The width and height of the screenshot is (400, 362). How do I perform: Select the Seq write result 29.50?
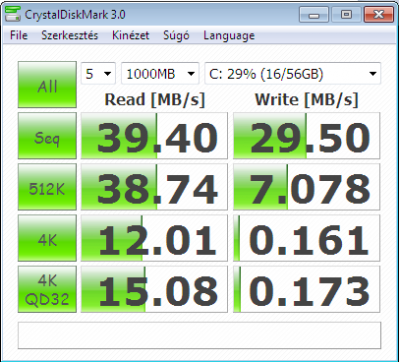pos(307,136)
